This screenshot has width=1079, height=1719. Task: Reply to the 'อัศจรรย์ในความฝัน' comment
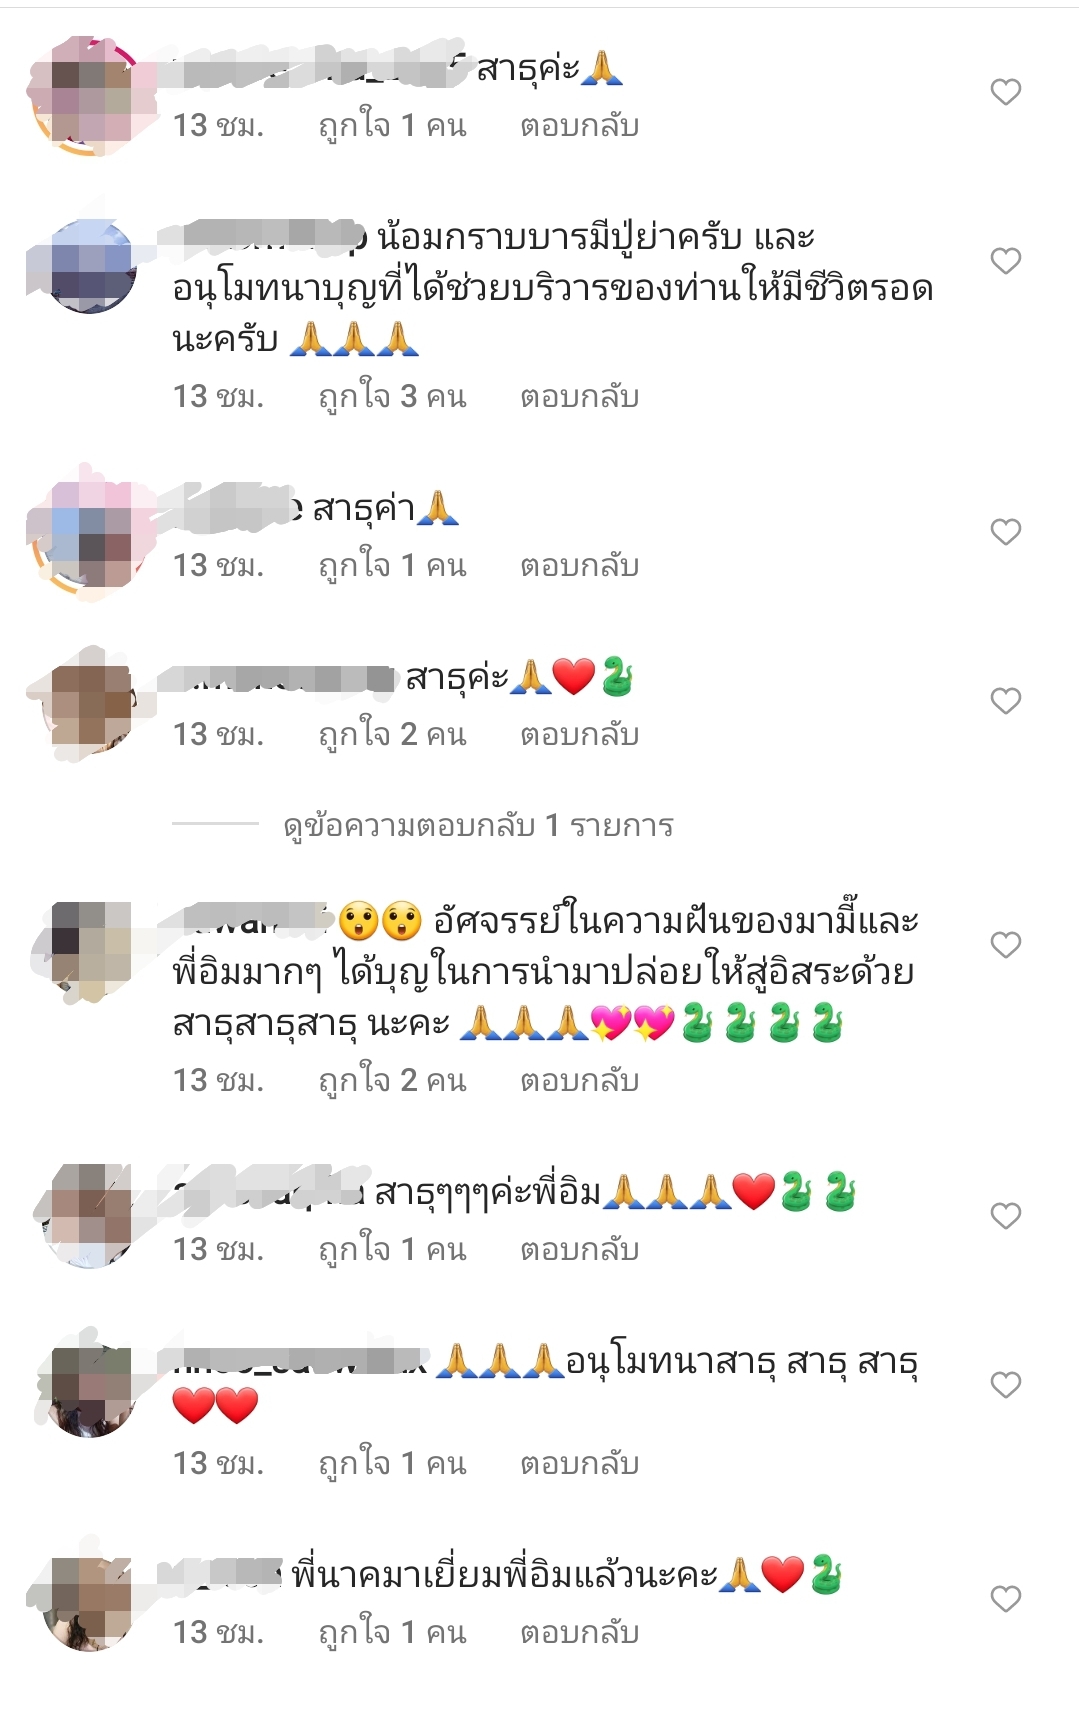coord(579,1081)
